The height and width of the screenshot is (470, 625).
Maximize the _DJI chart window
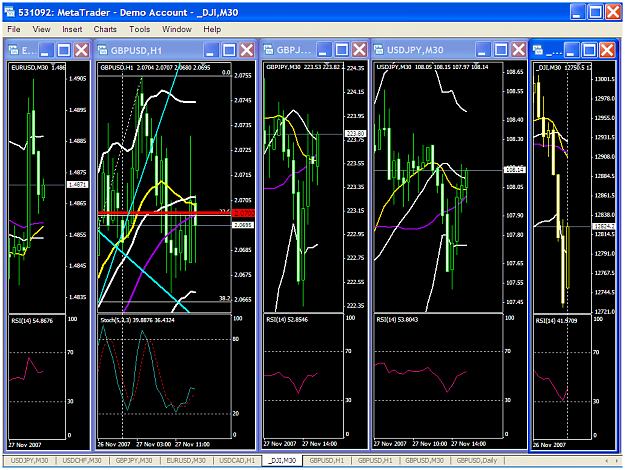590,50
